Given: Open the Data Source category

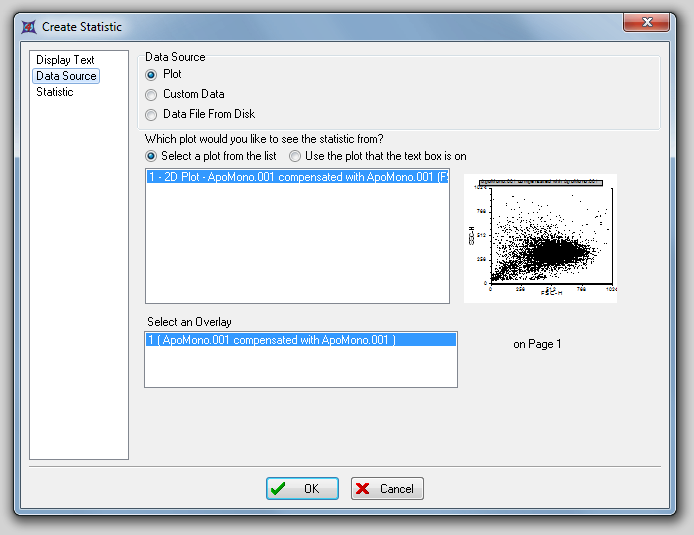Looking at the screenshot, I should click(x=66, y=76).
